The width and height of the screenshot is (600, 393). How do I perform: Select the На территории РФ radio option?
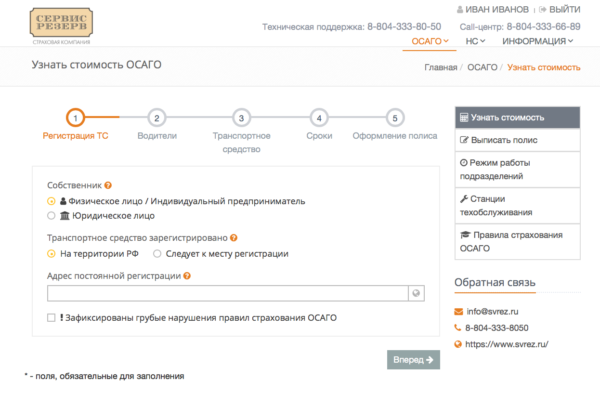[x=51, y=254]
